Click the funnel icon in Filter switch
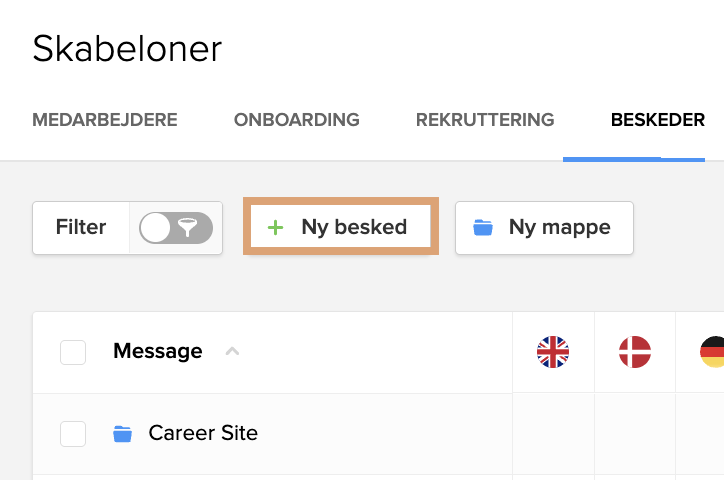This screenshot has height=480, width=724. [x=187, y=228]
